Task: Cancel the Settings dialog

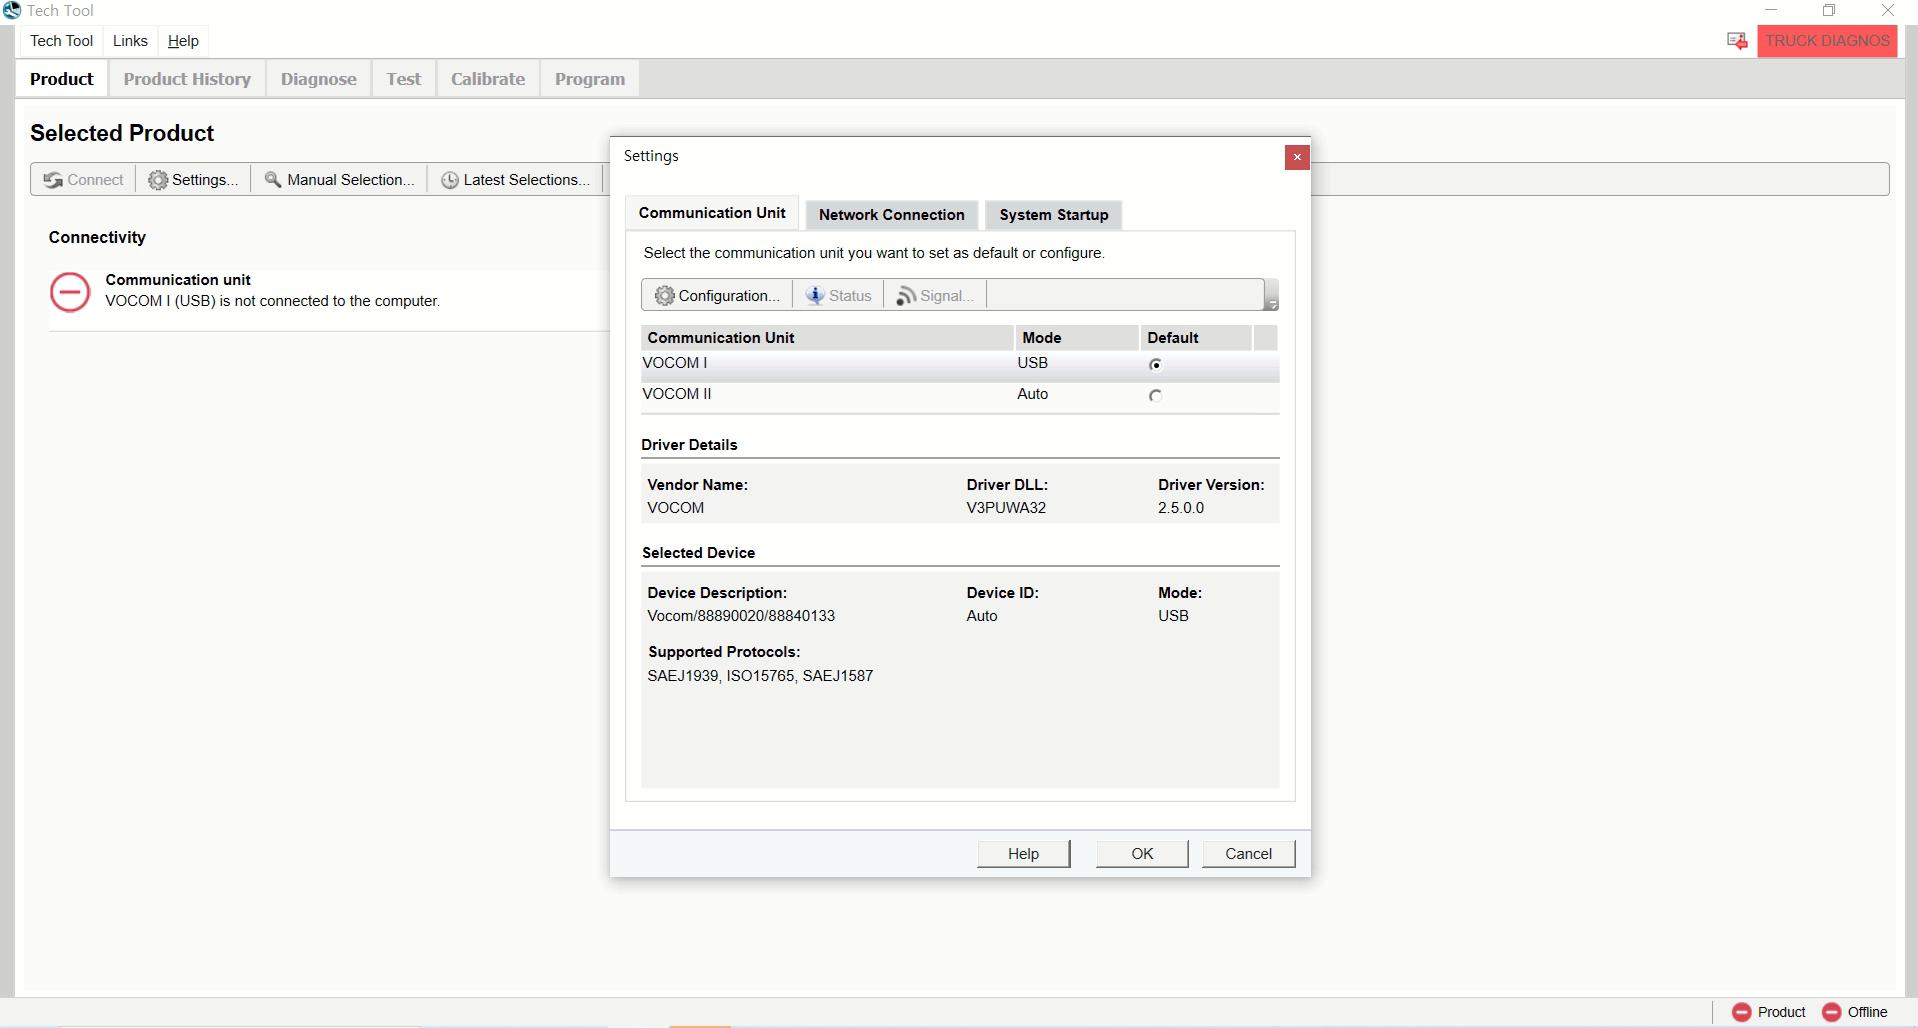Action: click(x=1248, y=854)
